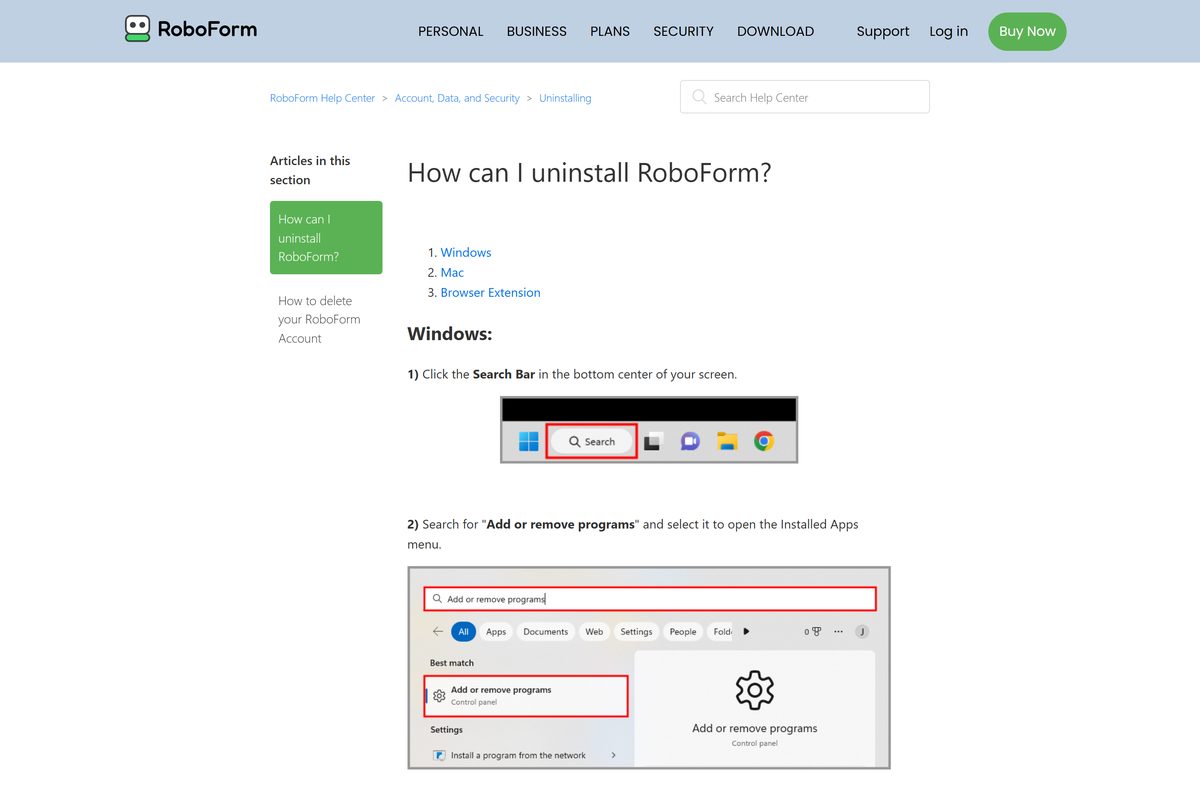Screen dimensions: 1200x792
Task: Click Log in
Action: coord(948,31)
